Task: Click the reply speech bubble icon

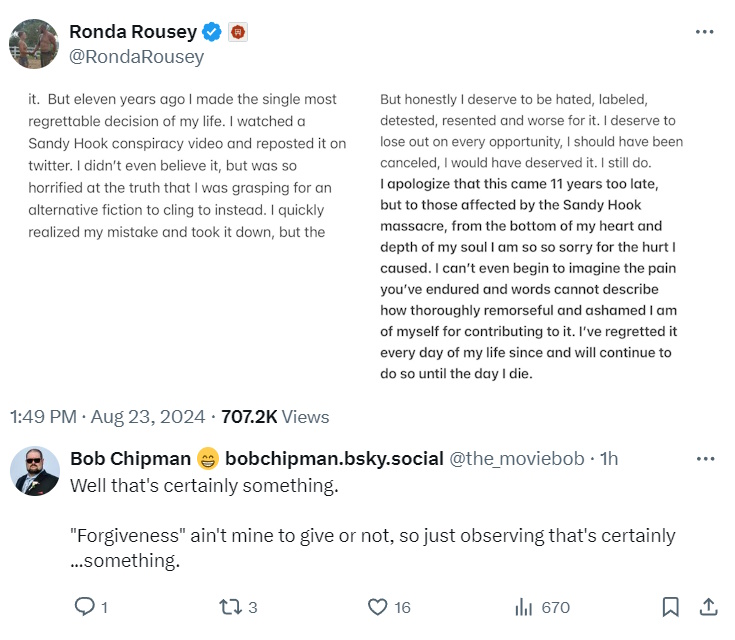Action: pyautogui.click(x=85, y=607)
